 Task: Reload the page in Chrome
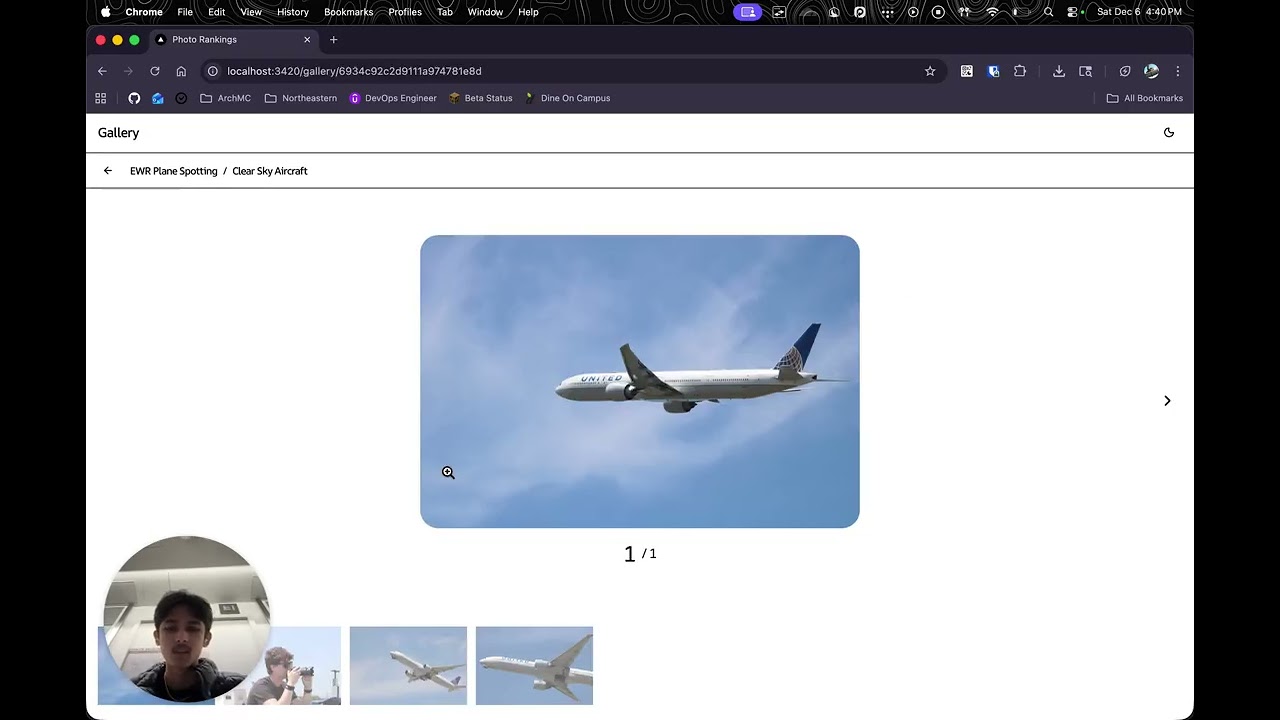(155, 71)
